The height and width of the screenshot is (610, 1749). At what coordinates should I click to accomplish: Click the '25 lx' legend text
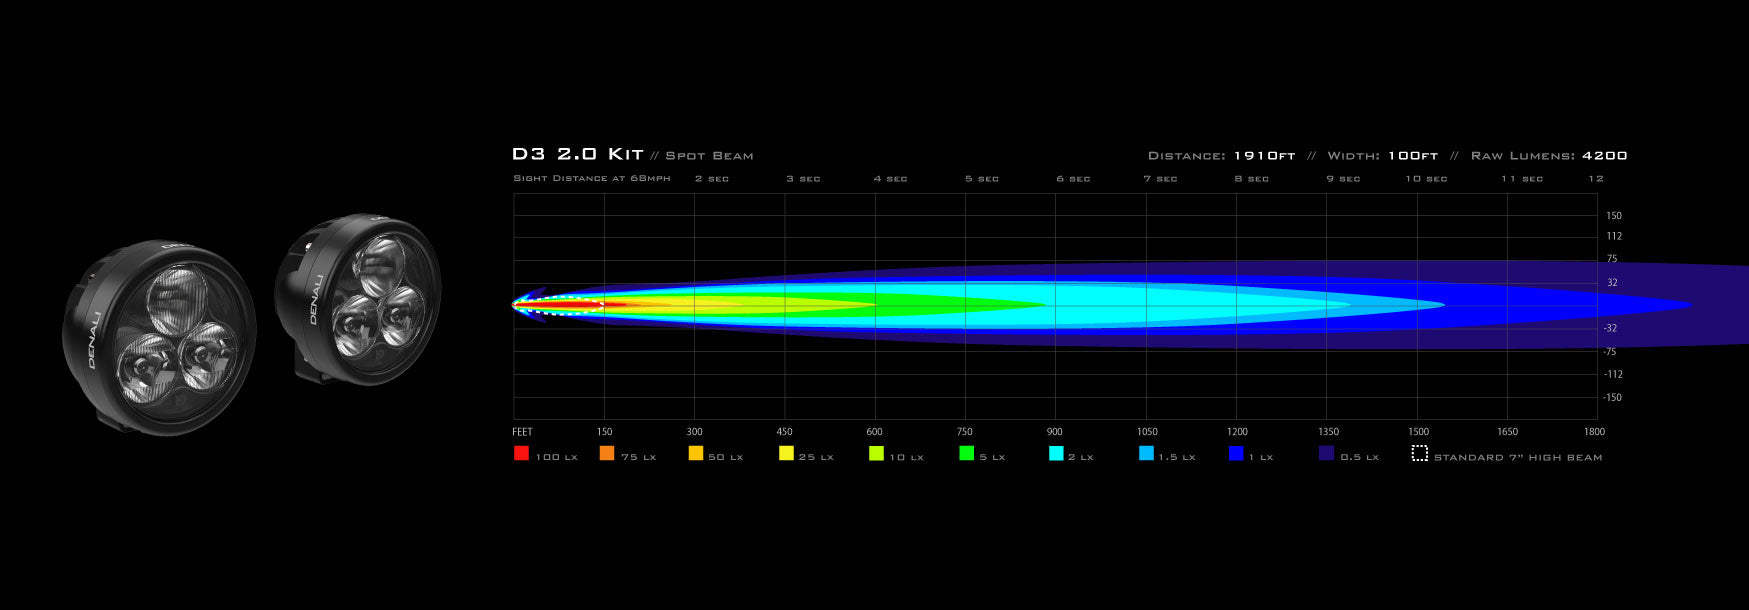pyautogui.click(x=816, y=457)
